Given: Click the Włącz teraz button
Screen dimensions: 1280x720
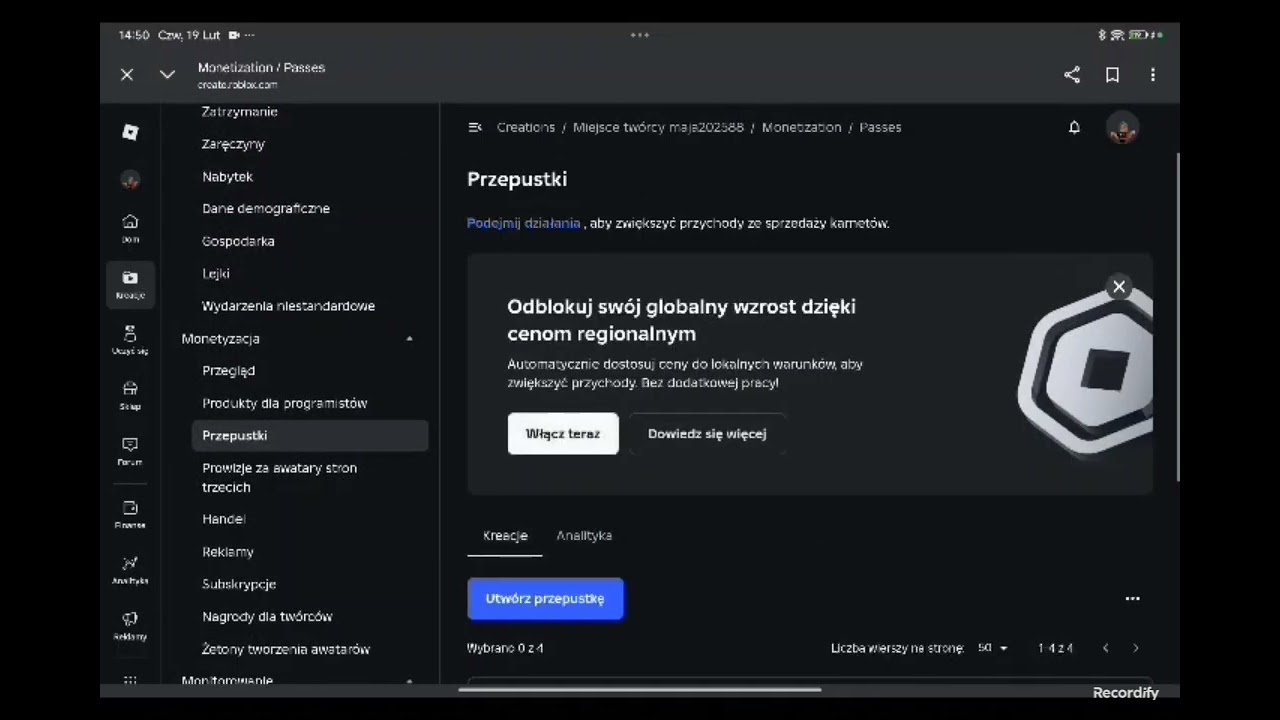Looking at the screenshot, I should pyautogui.click(x=563, y=434).
